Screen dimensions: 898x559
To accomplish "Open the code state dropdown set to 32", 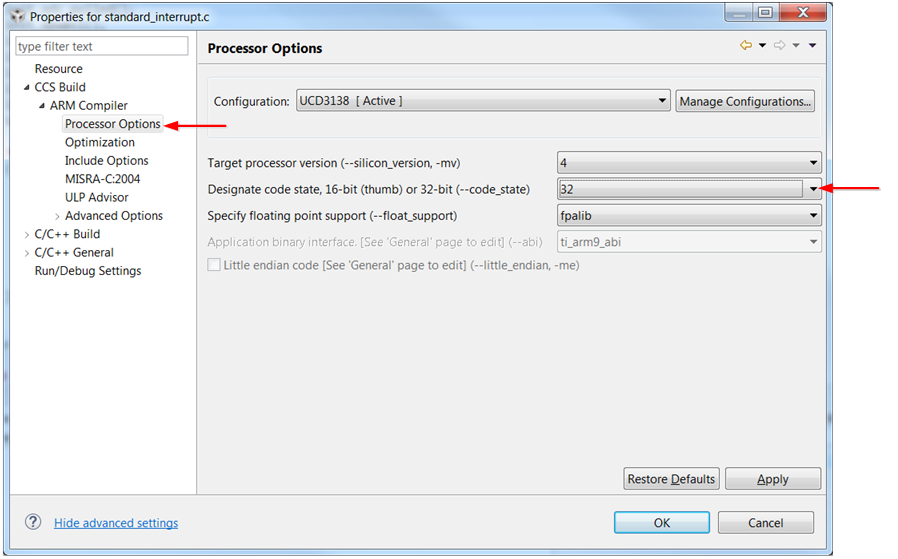I will (689, 189).
